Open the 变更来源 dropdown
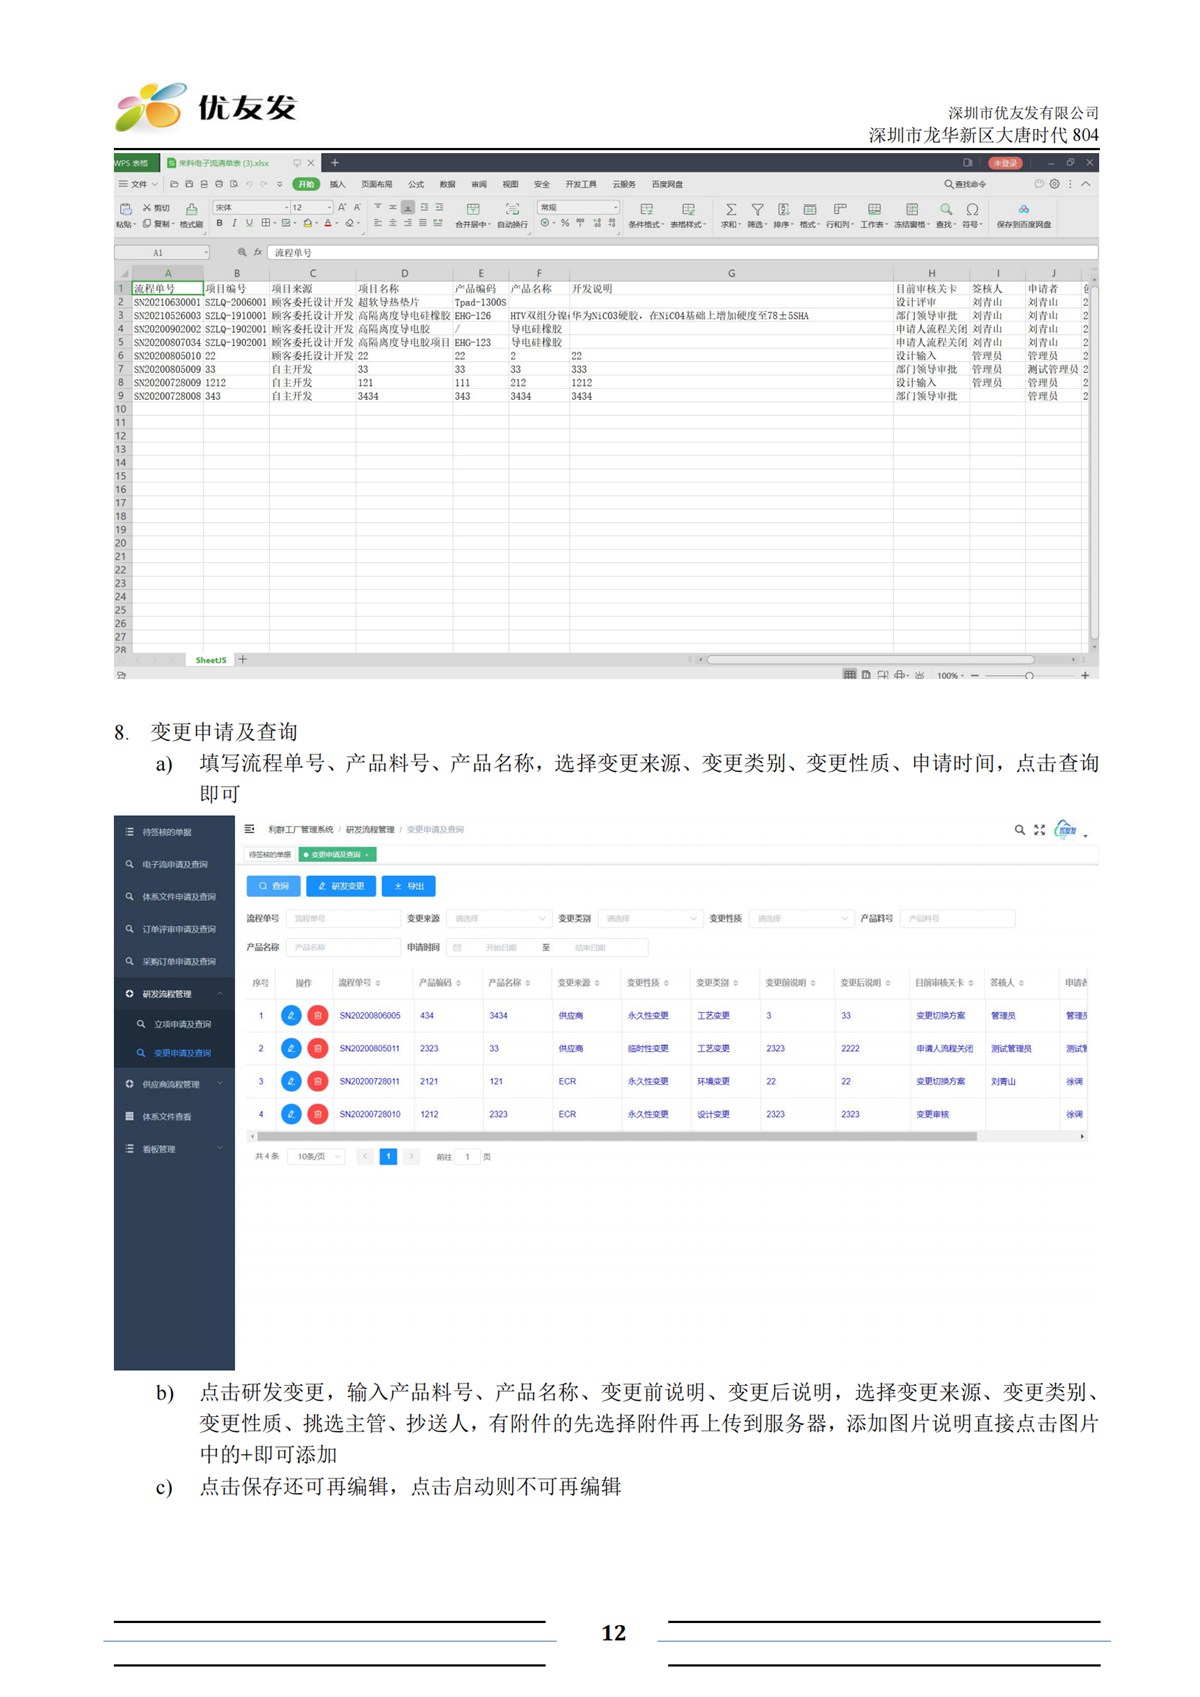 tap(499, 918)
